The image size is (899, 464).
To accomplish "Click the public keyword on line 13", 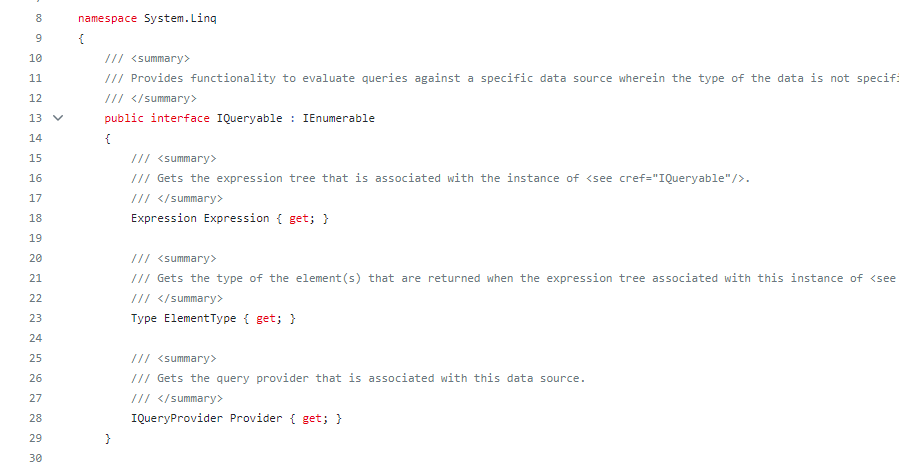I will coord(124,118).
